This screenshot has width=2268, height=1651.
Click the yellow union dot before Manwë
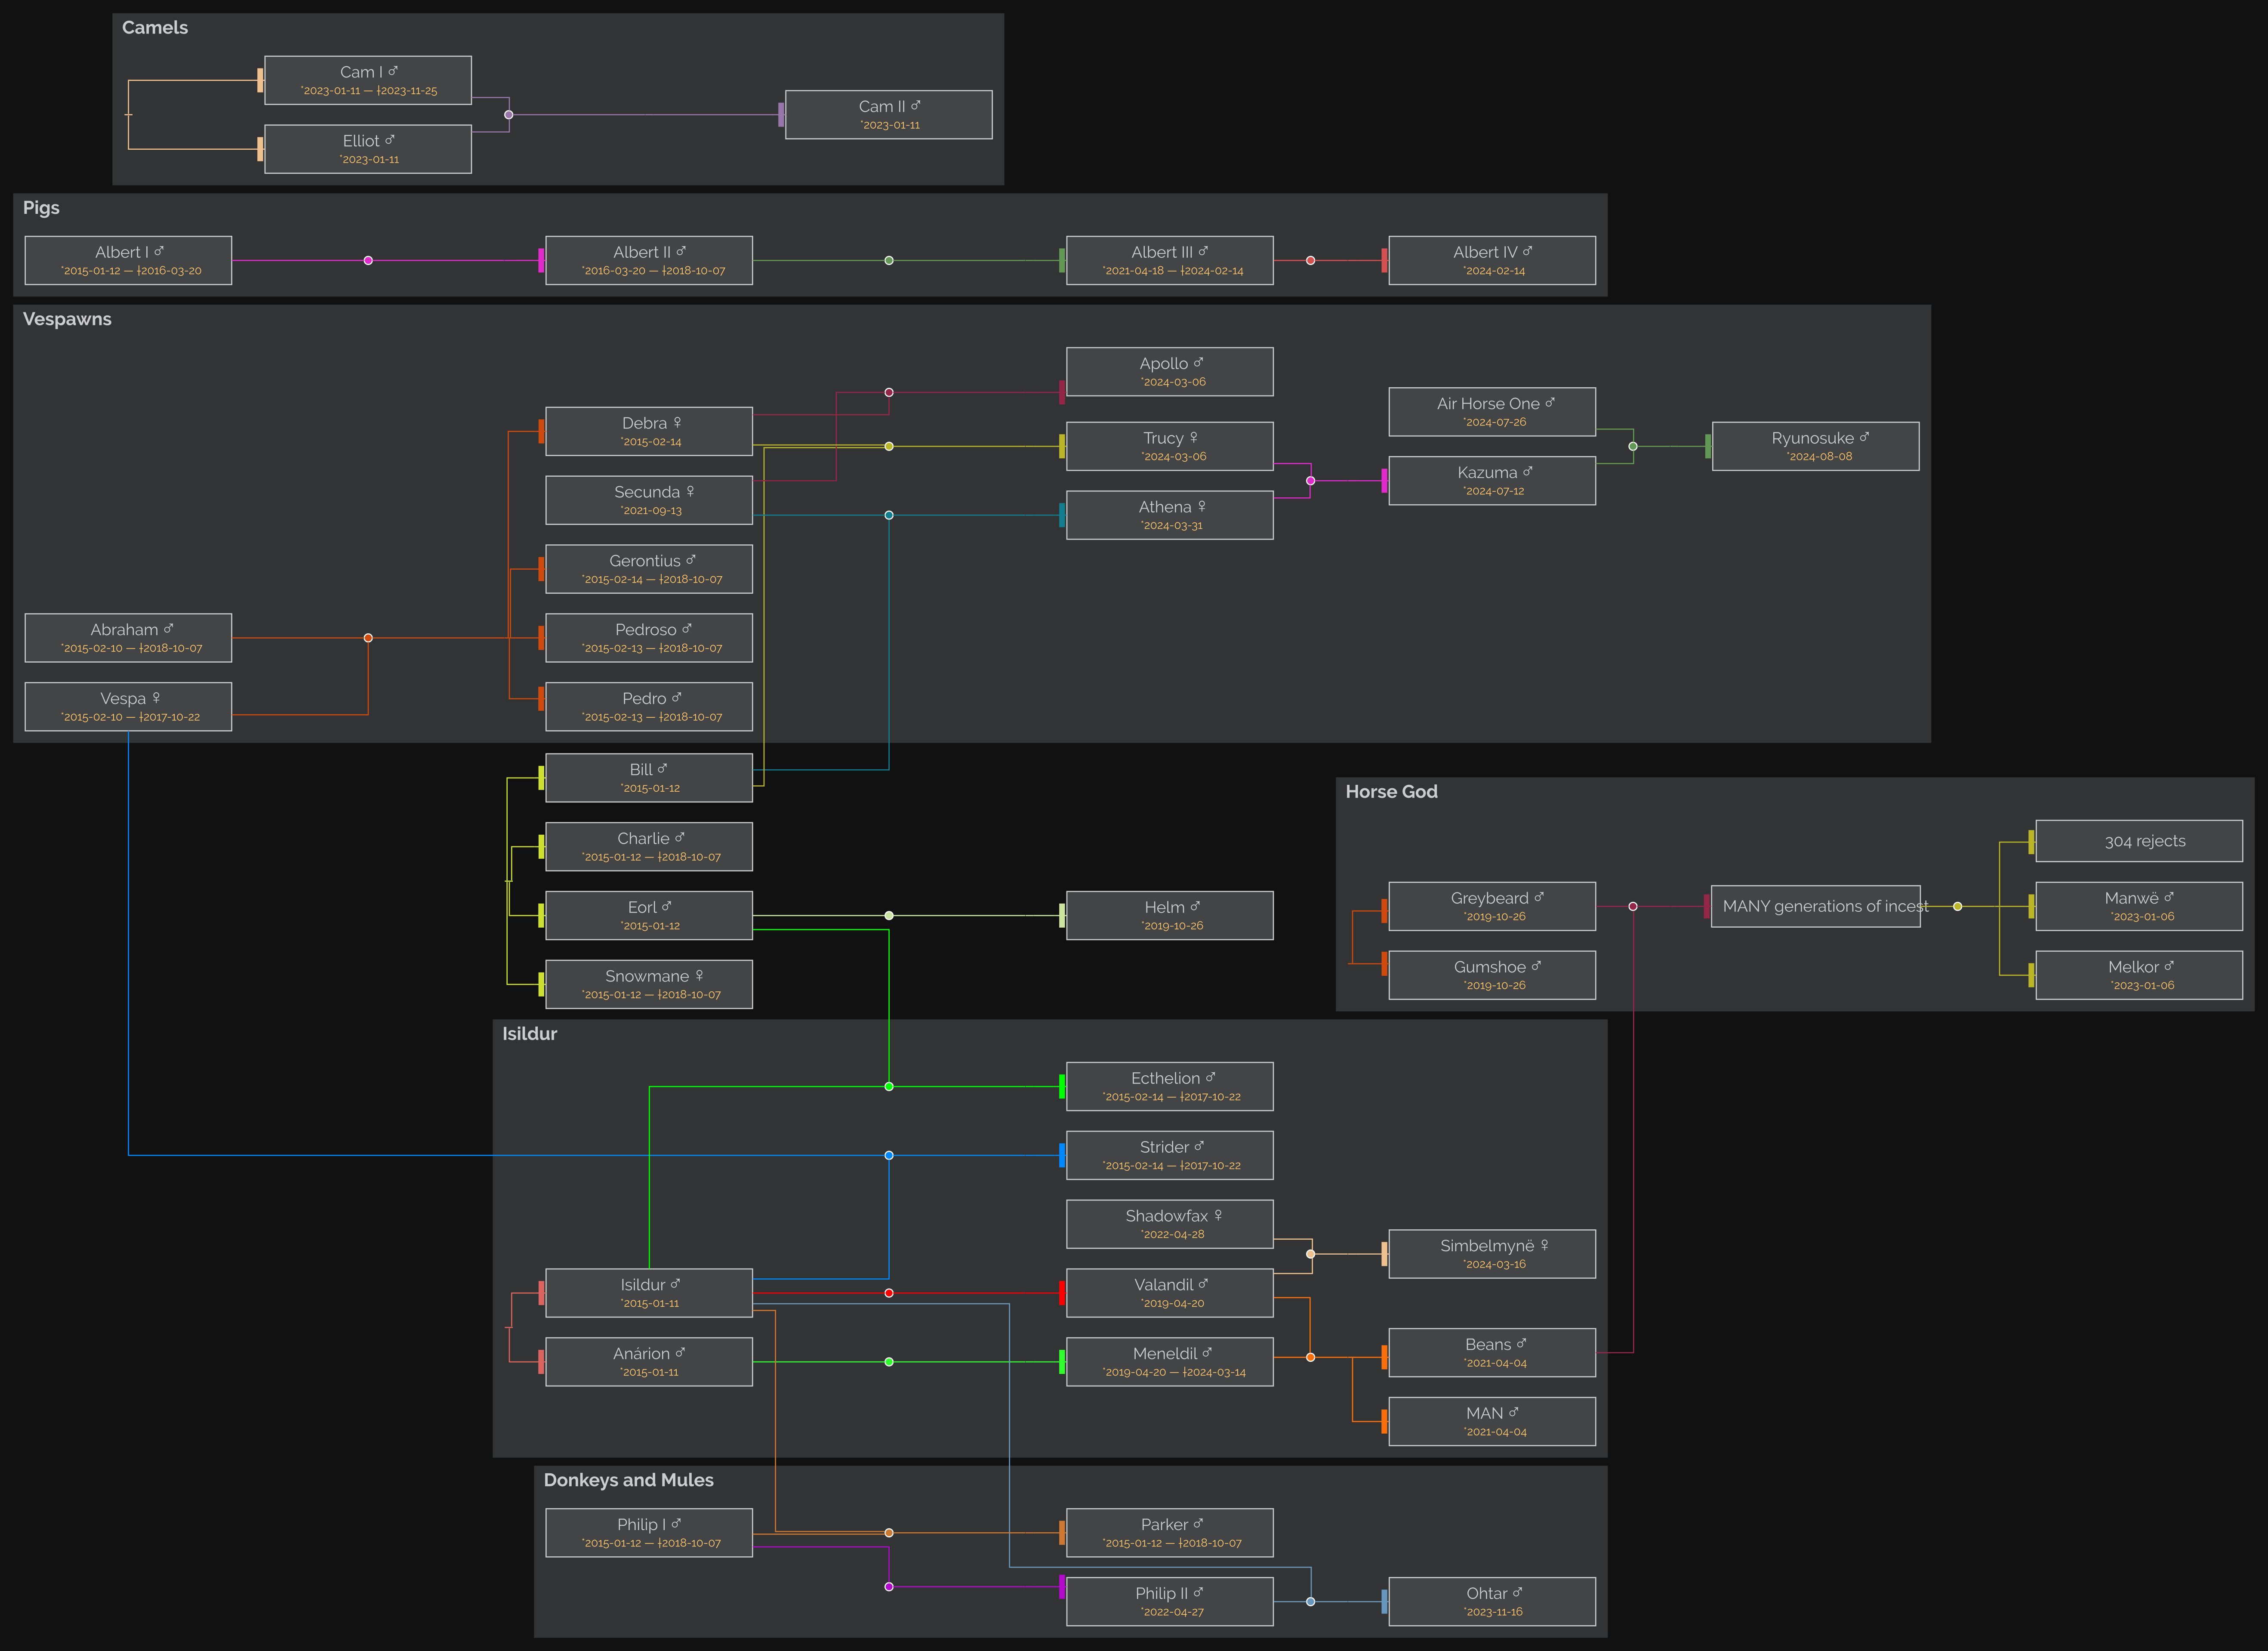(1957, 907)
